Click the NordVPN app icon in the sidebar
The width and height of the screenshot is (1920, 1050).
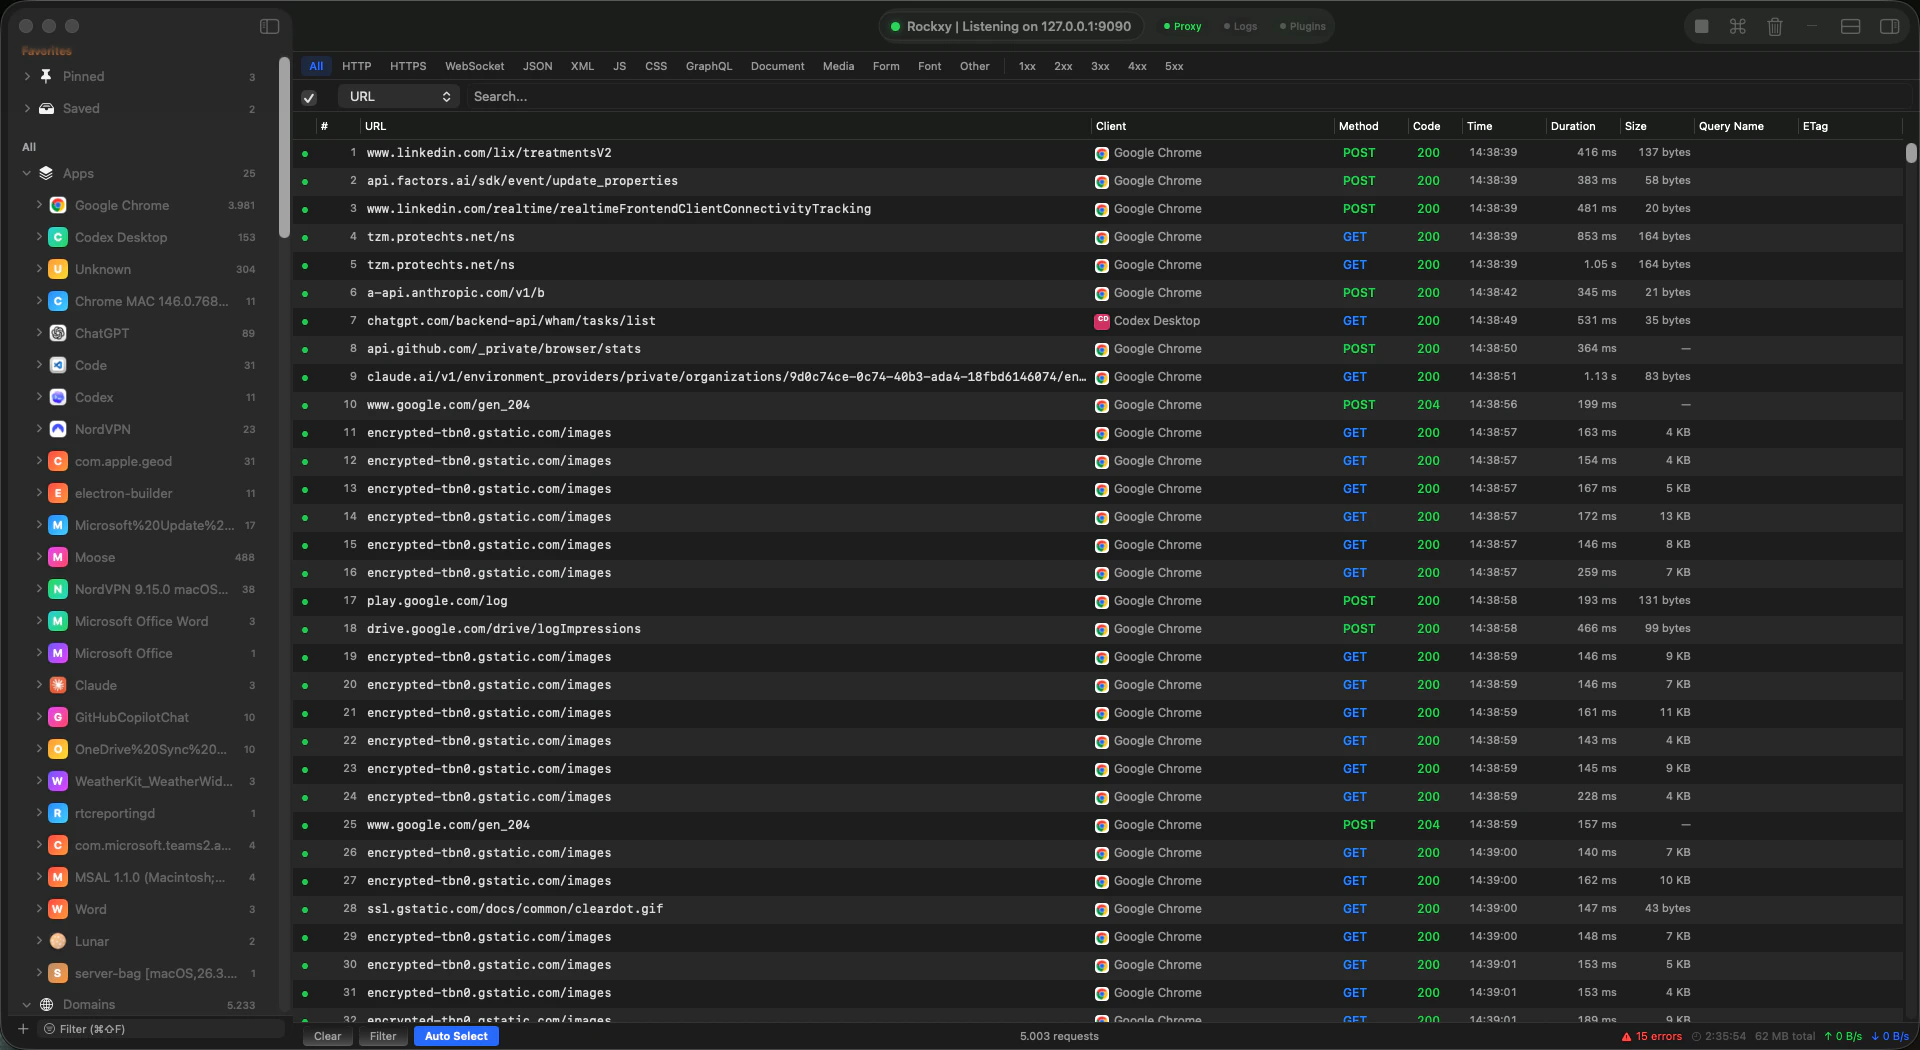click(x=57, y=429)
